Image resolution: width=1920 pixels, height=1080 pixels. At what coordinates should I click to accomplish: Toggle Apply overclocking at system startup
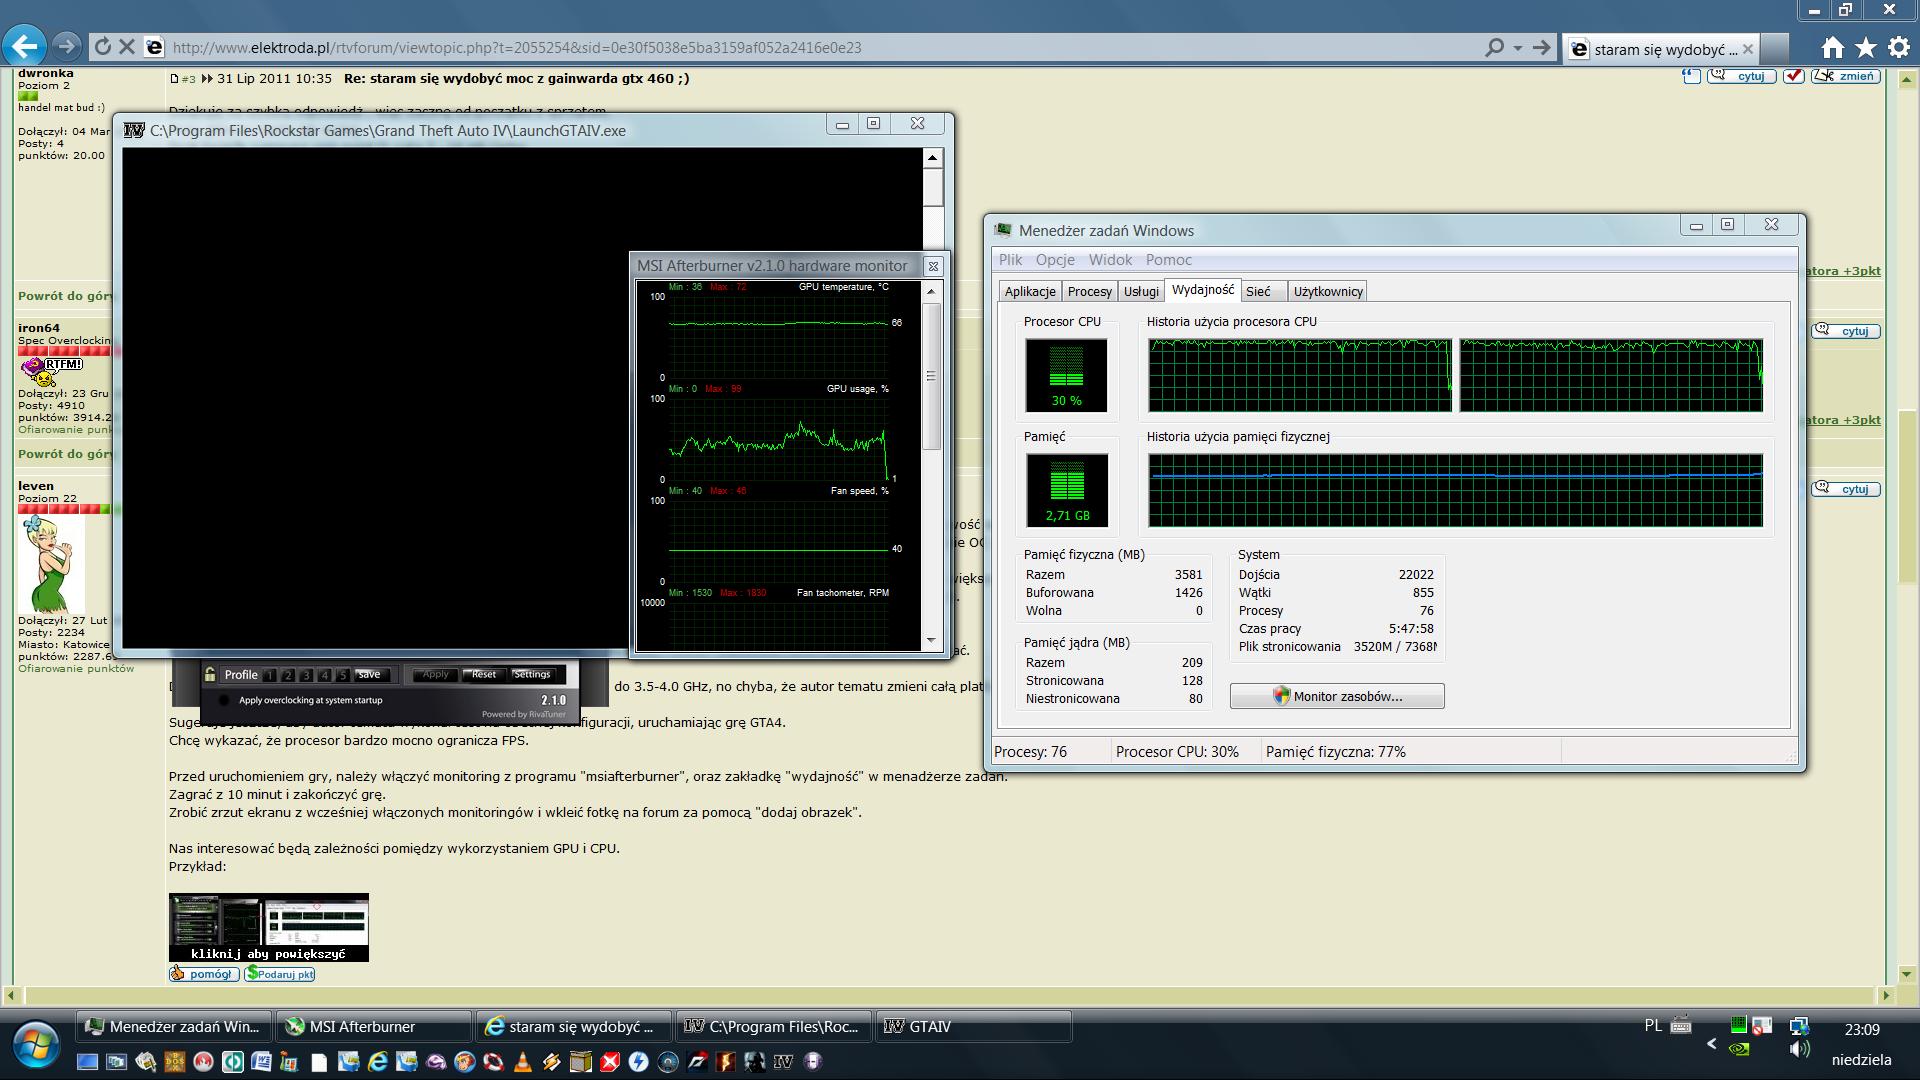[x=224, y=700]
